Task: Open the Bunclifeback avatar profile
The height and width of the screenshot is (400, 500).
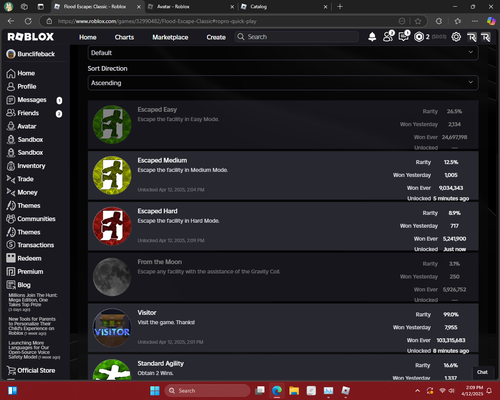Action: tap(11, 54)
